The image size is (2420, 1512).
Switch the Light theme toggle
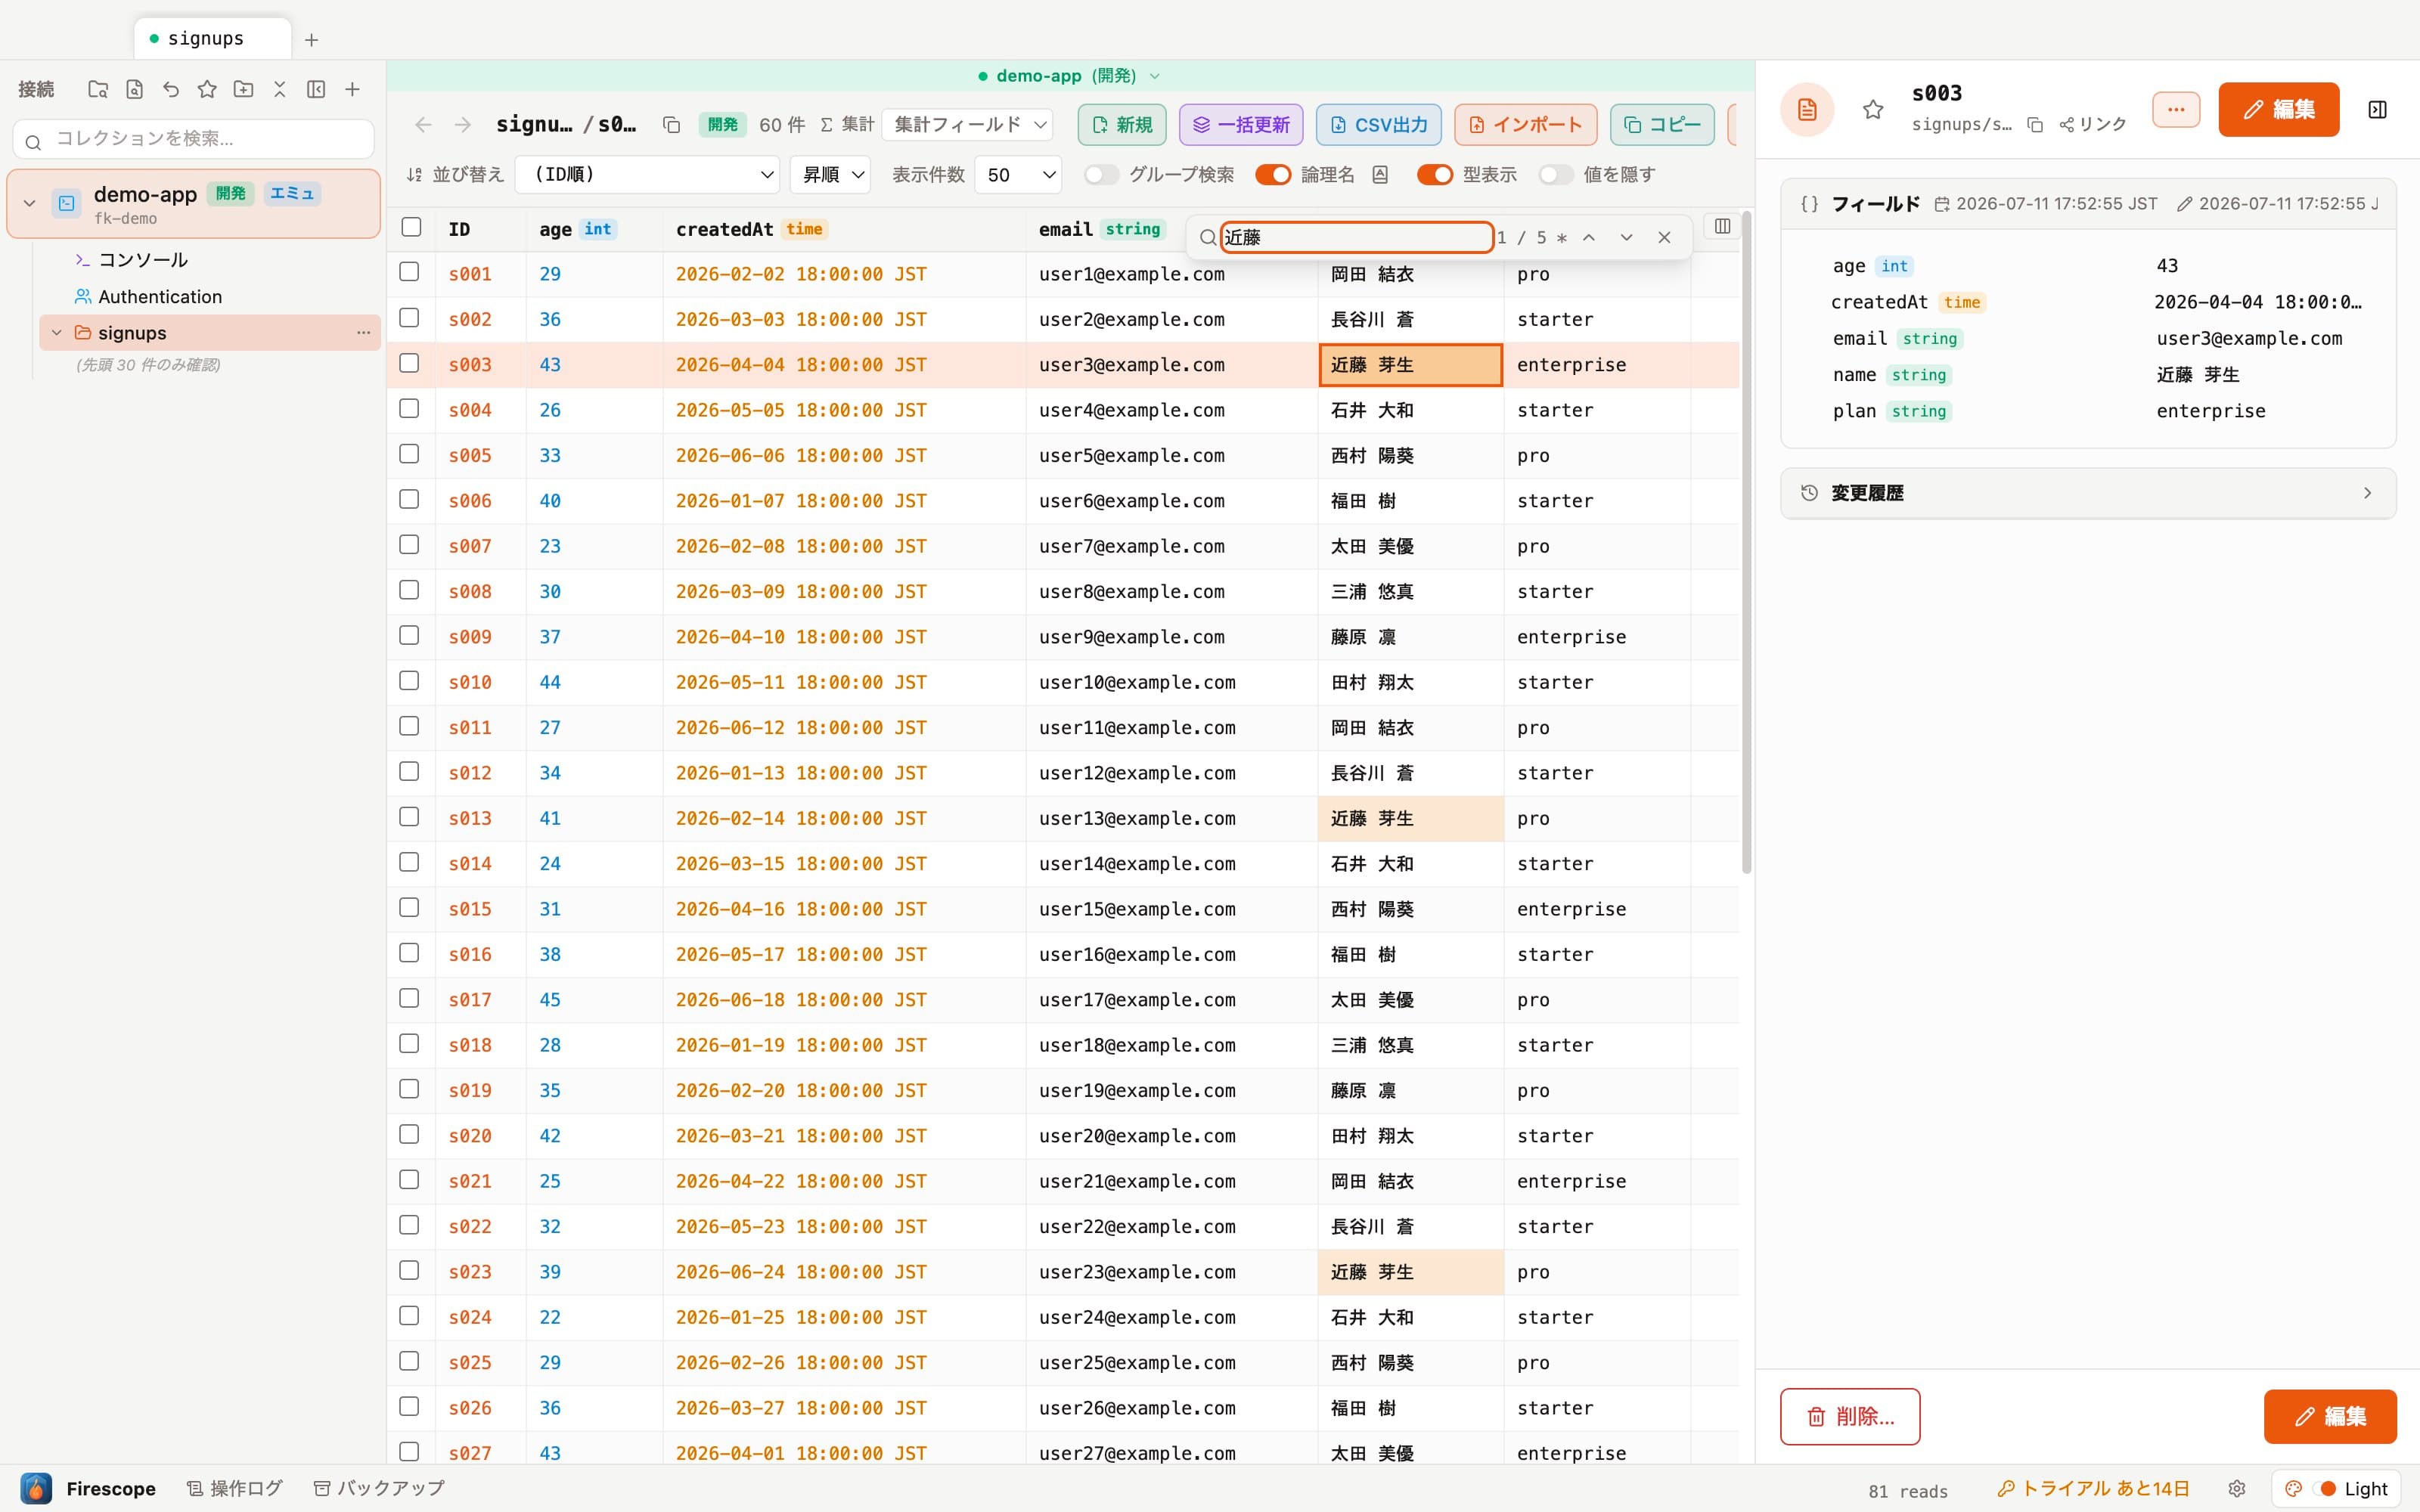2324,1488
